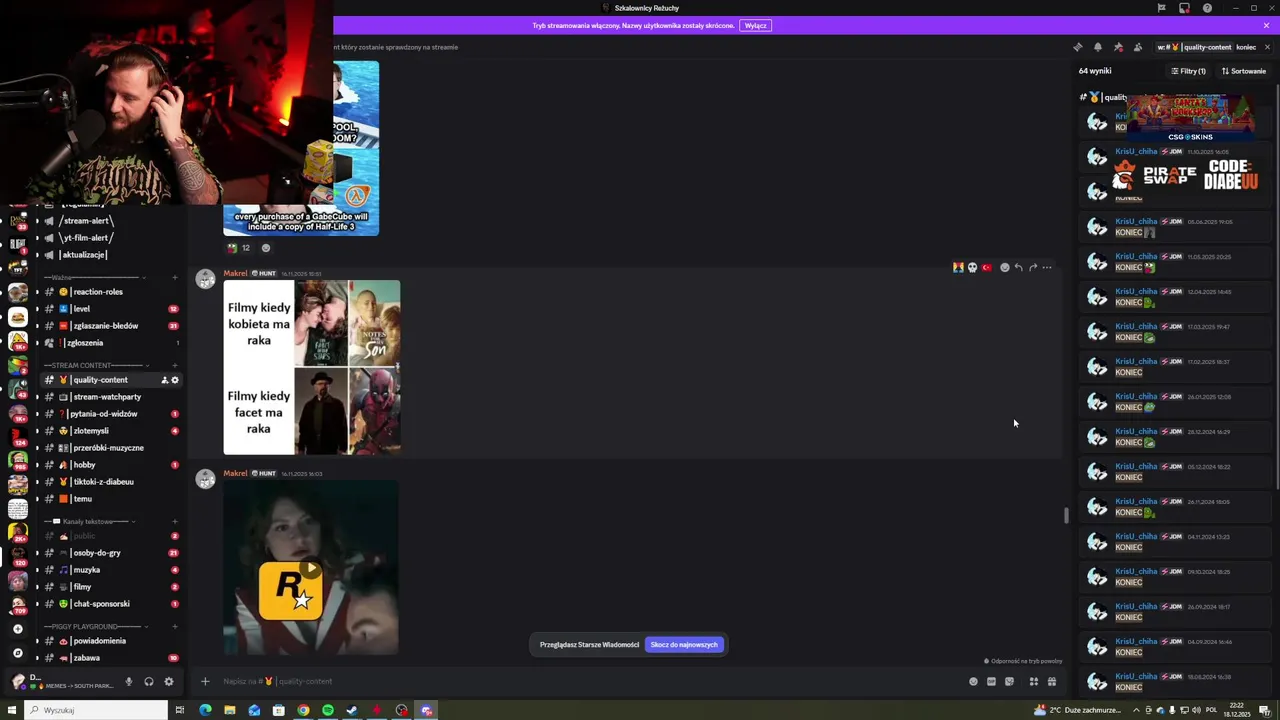The image size is (1280, 720).
Task: Invite people to quality-content channel
Action: click(164, 380)
